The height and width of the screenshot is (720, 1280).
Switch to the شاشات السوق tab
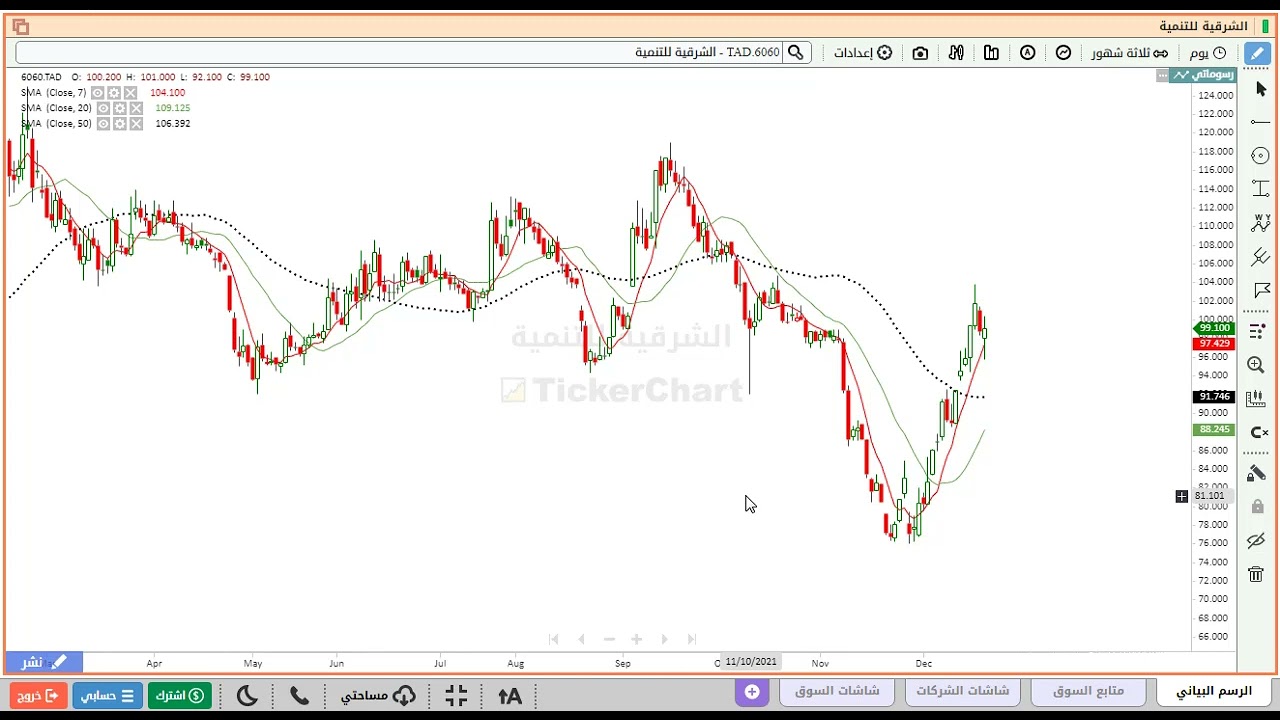pos(837,691)
